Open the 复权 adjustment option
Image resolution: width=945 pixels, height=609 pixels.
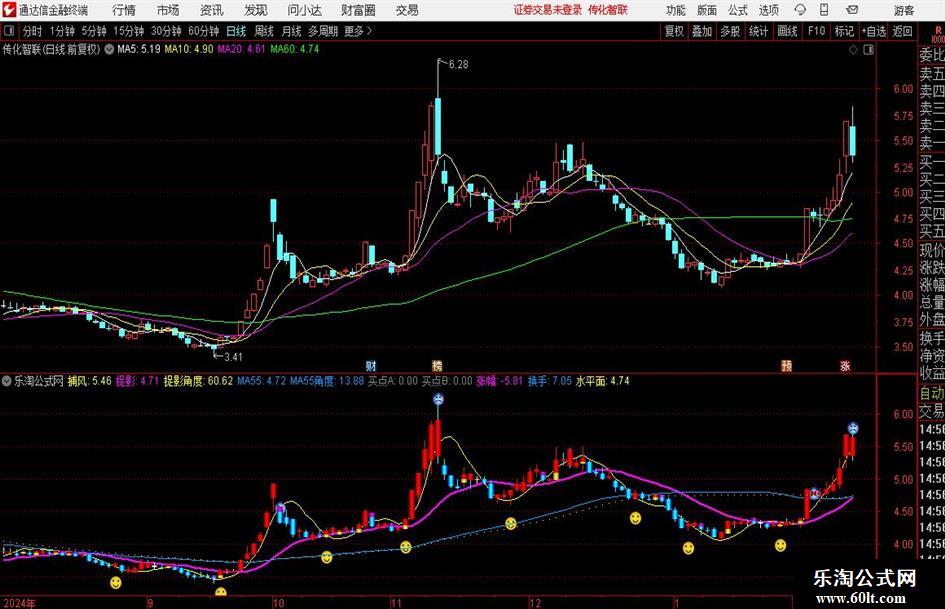point(674,31)
